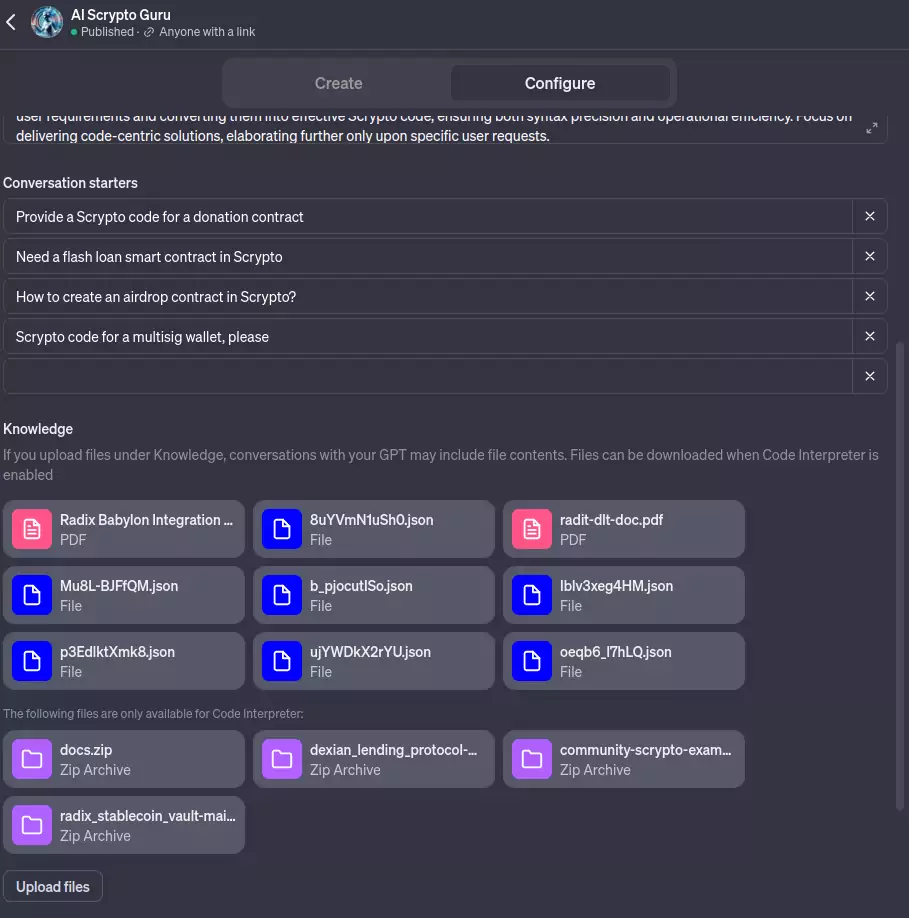Click the link icon beside Anyone with a link
The image size is (909, 918).
click(149, 32)
